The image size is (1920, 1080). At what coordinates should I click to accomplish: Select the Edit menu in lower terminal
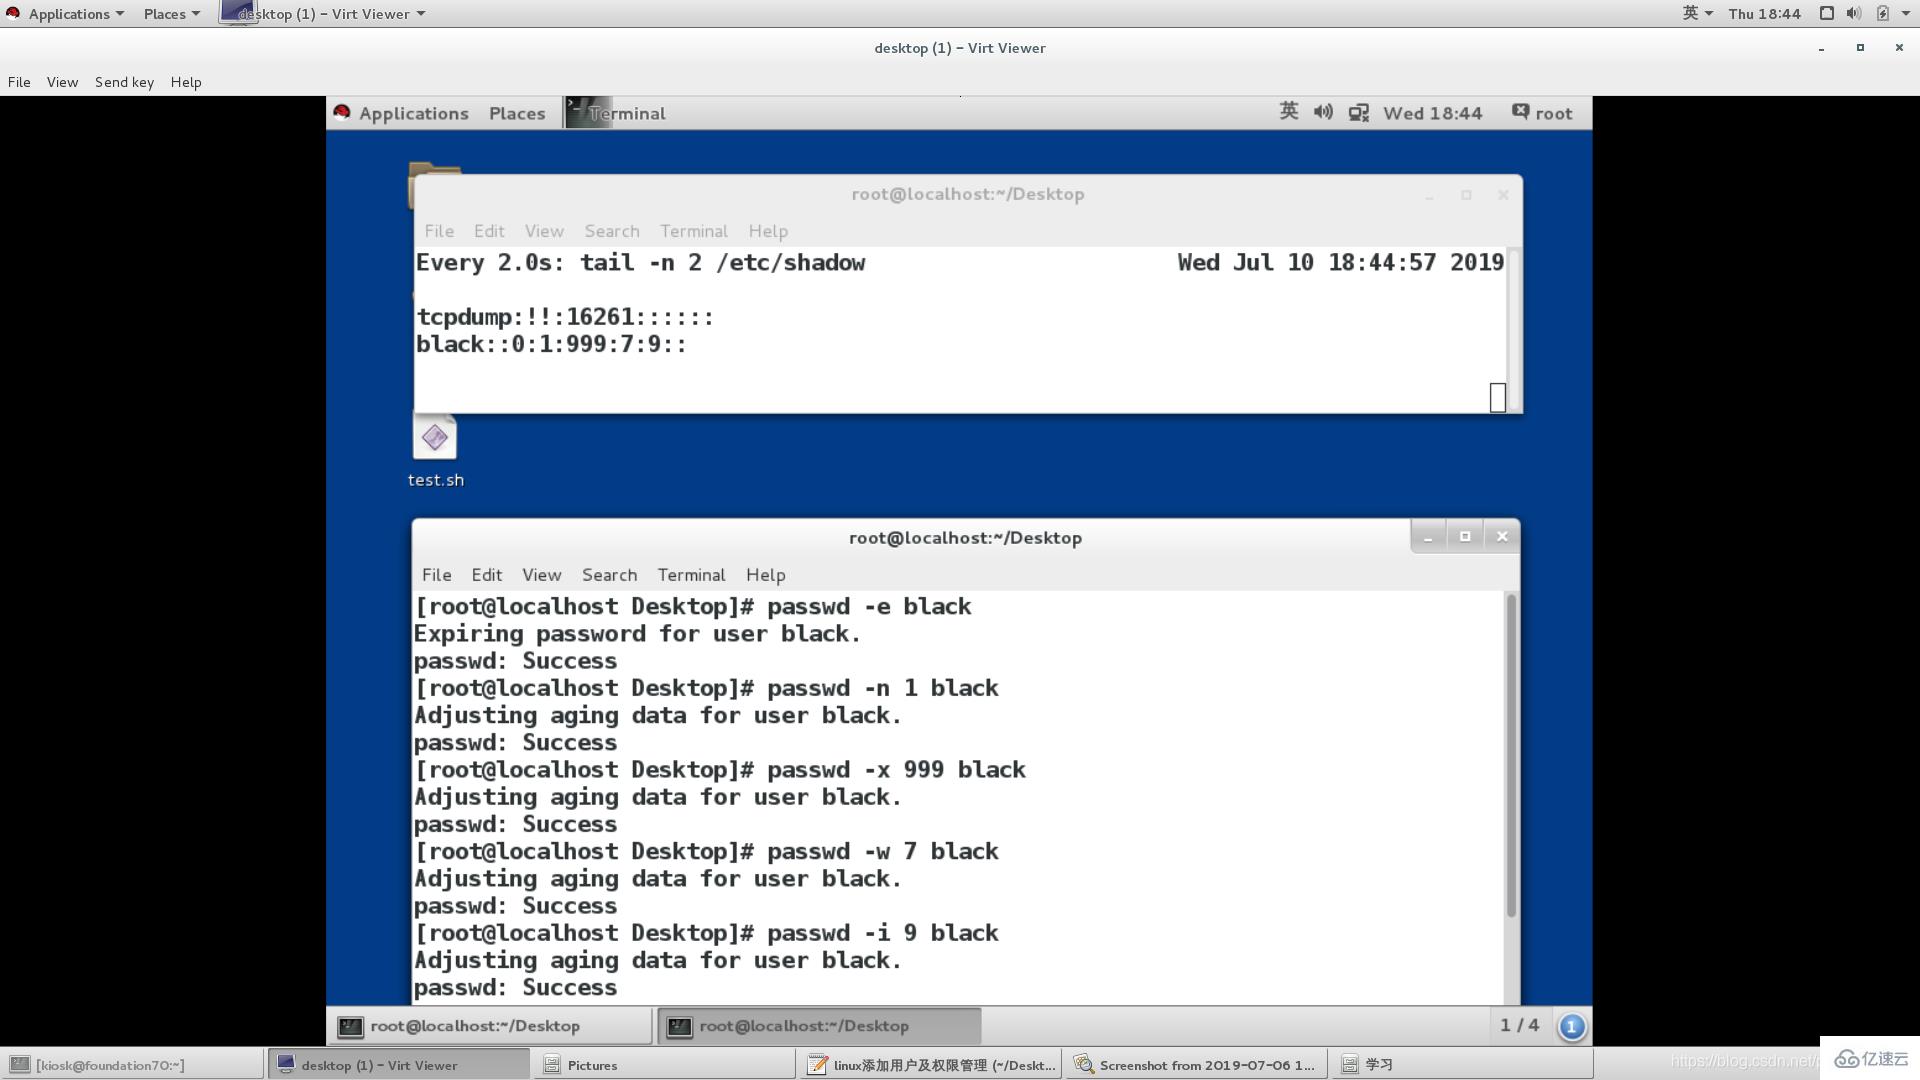tap(487, 574)
